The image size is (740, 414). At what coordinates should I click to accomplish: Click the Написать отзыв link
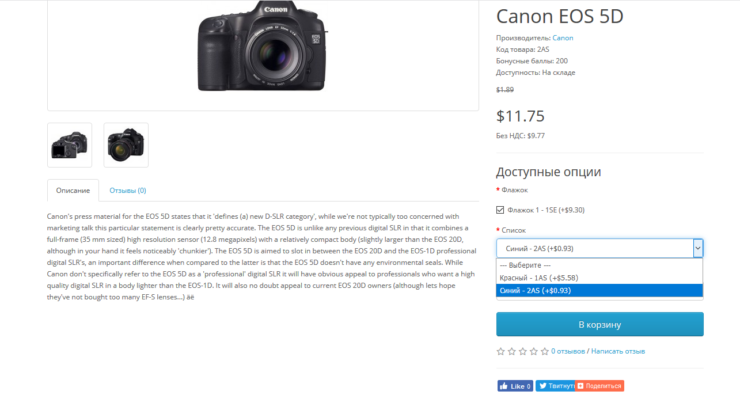(x=617, y=351)
